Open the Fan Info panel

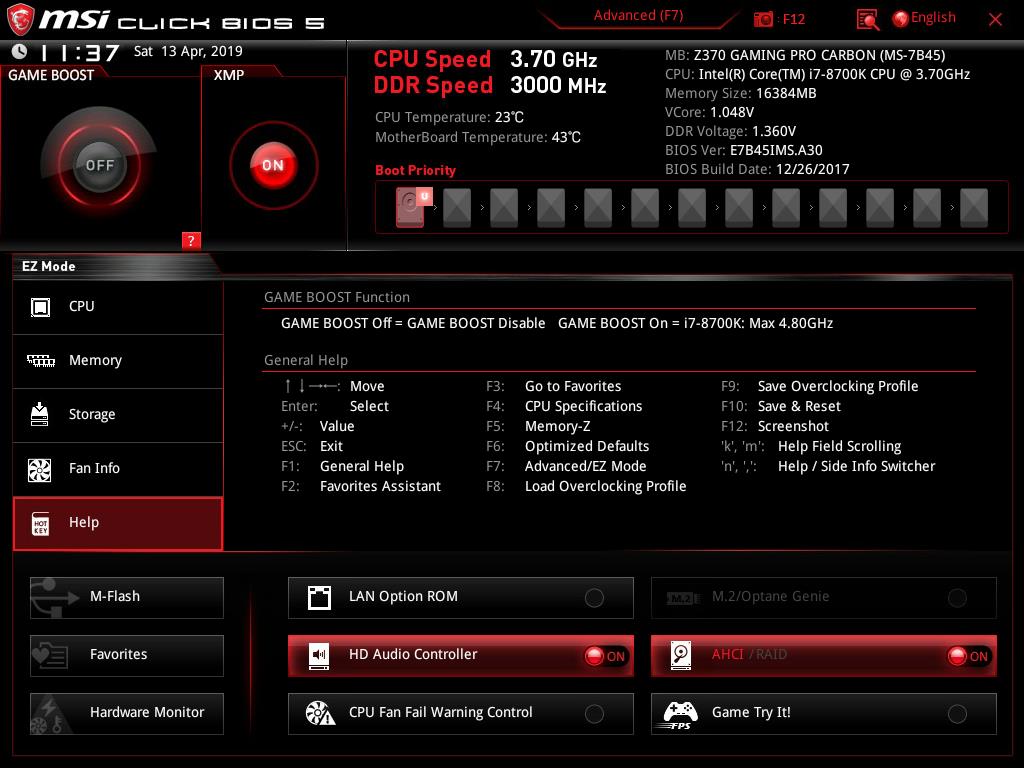click(118, 469)
